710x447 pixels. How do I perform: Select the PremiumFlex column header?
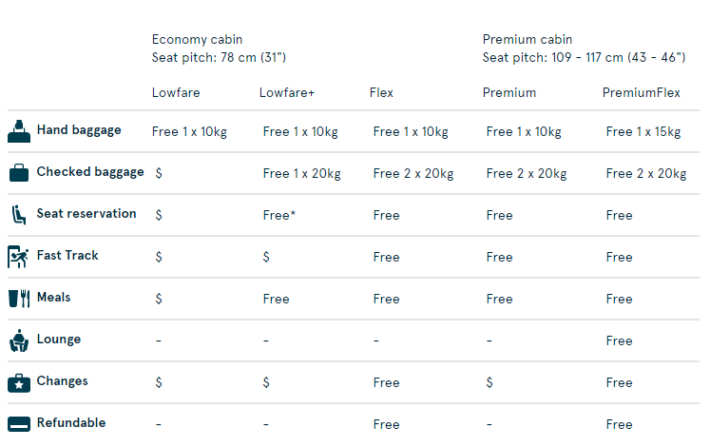(641, 93)
